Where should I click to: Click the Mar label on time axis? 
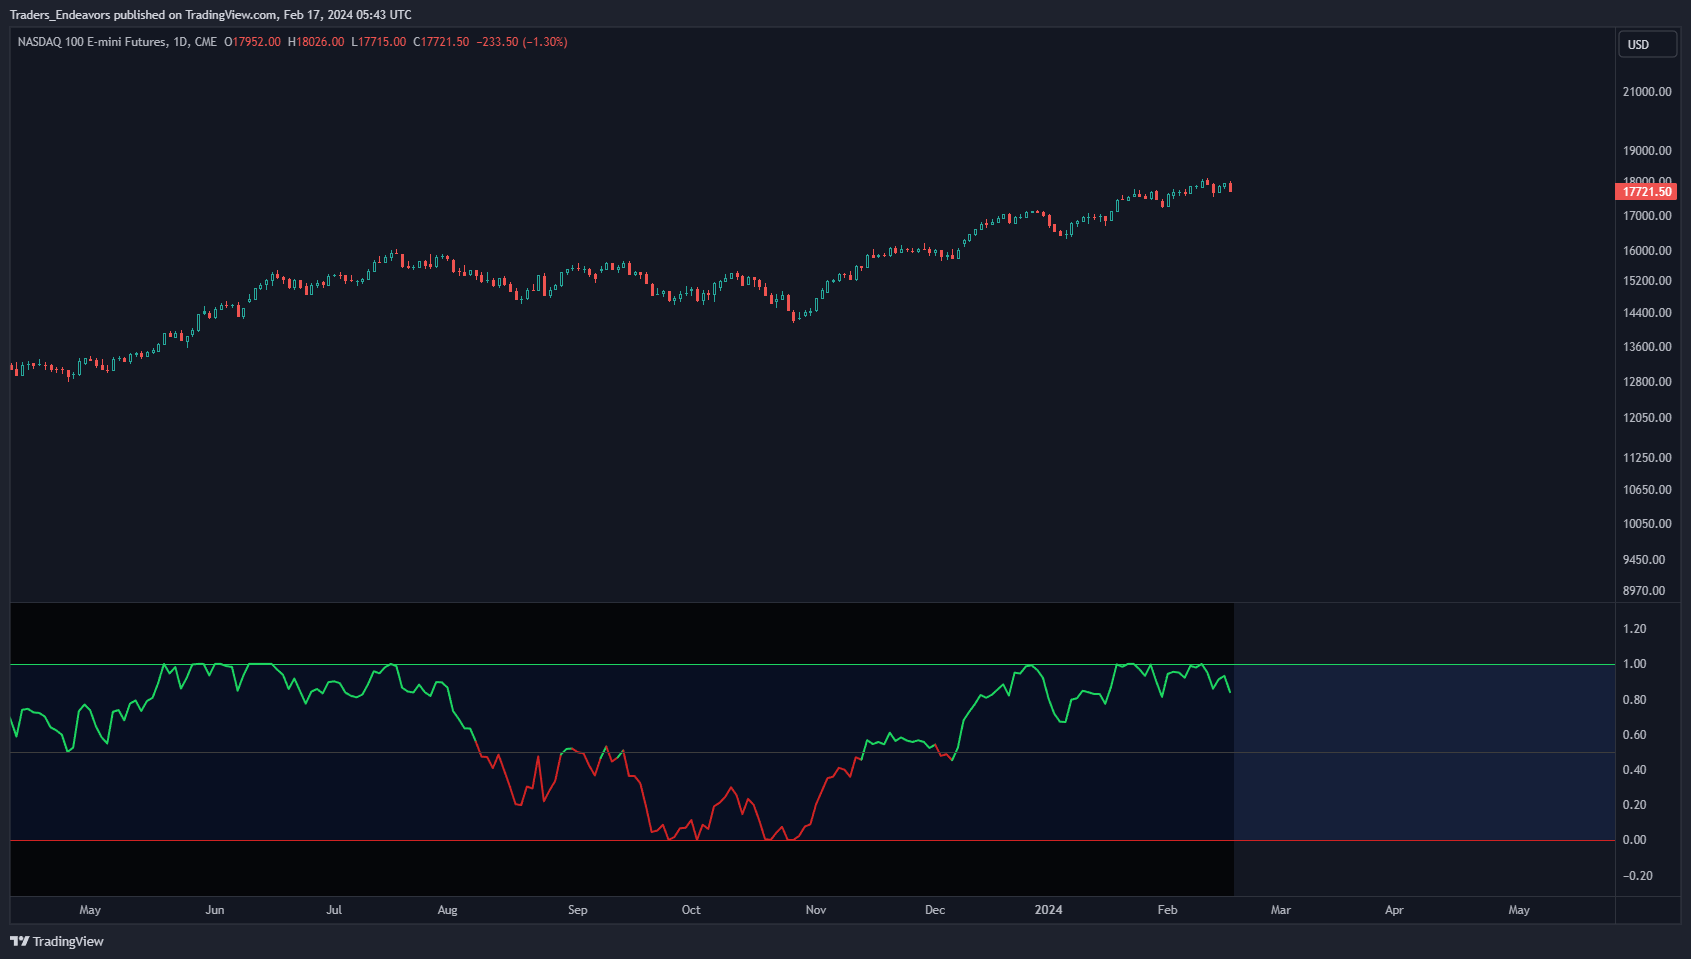1281,910
